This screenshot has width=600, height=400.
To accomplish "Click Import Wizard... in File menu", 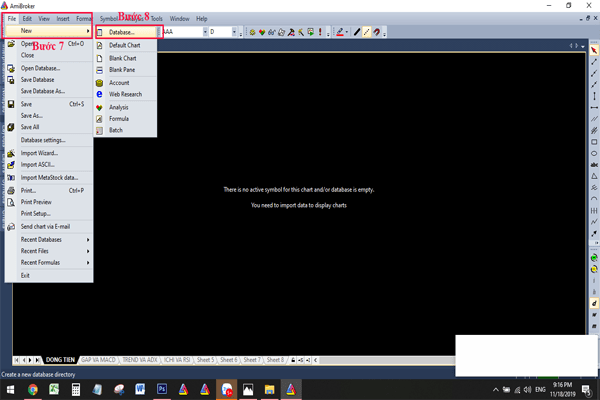I will pos(39,153).
